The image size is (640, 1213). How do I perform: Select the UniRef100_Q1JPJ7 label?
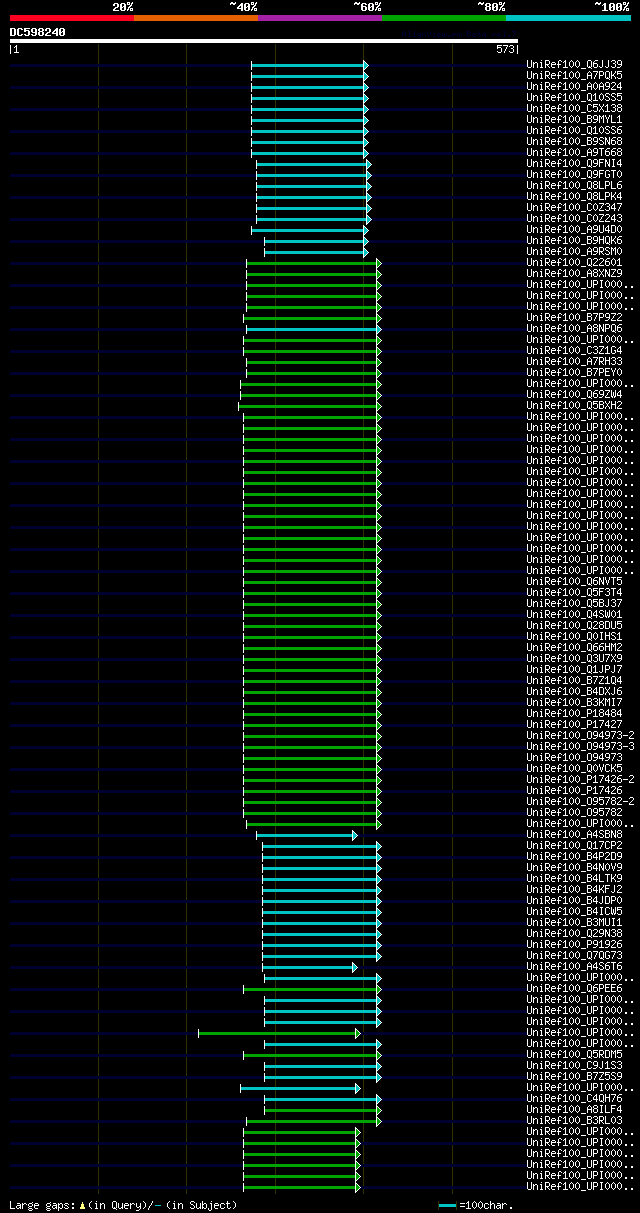pos(574,669)
